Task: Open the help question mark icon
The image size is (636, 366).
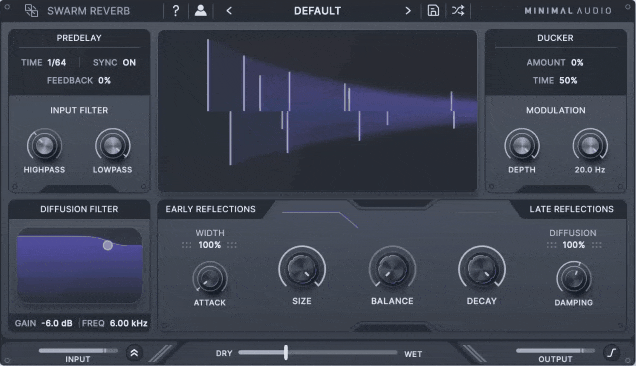Action: pos(176,11)
